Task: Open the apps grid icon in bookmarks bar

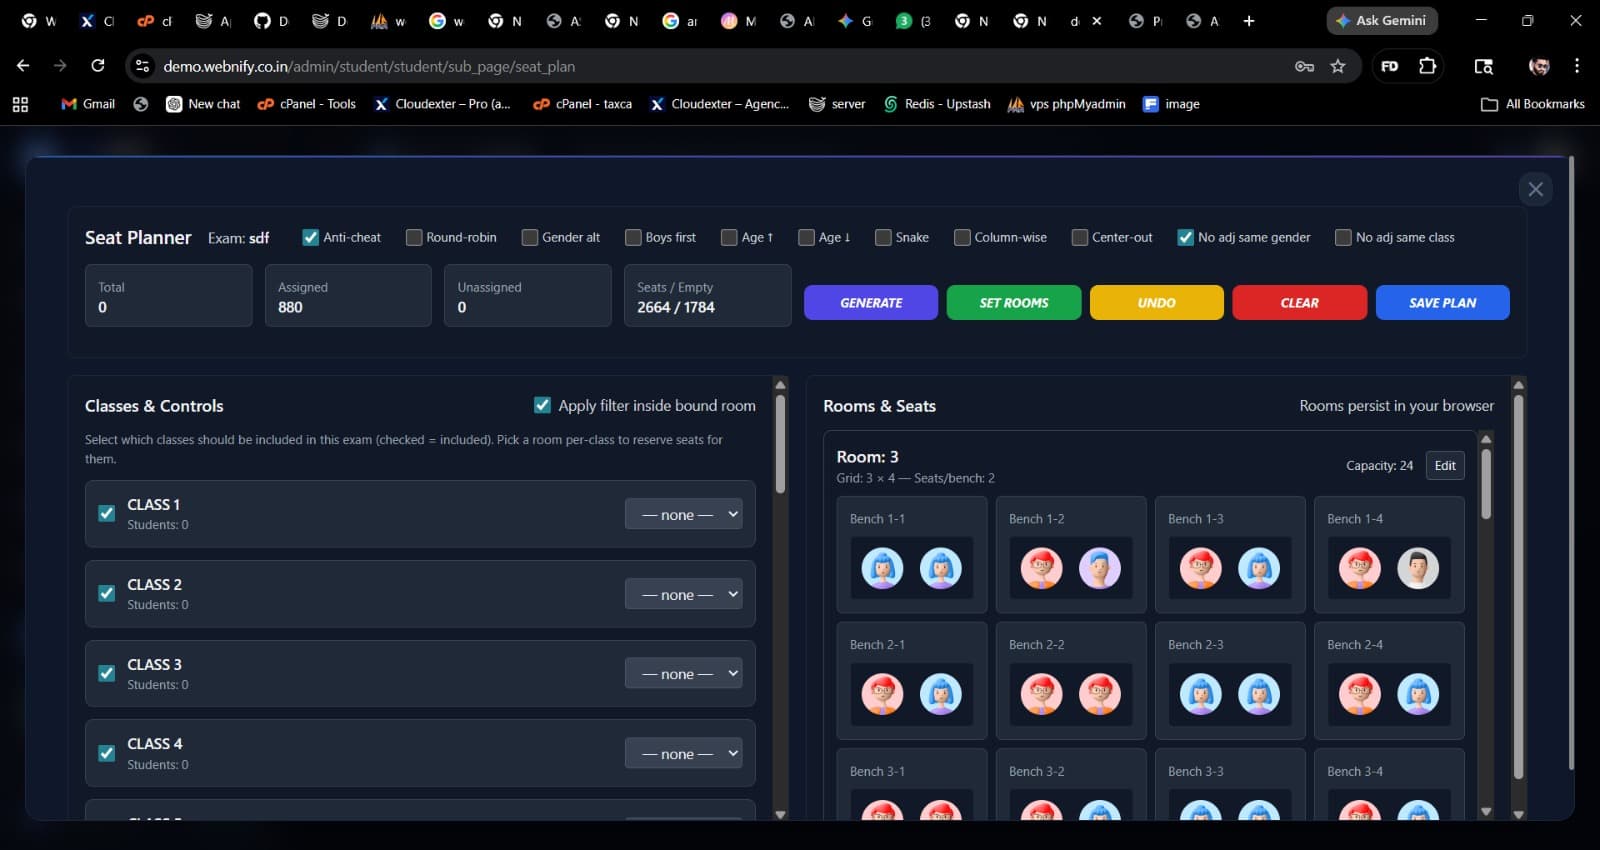Action: [20, 104]
